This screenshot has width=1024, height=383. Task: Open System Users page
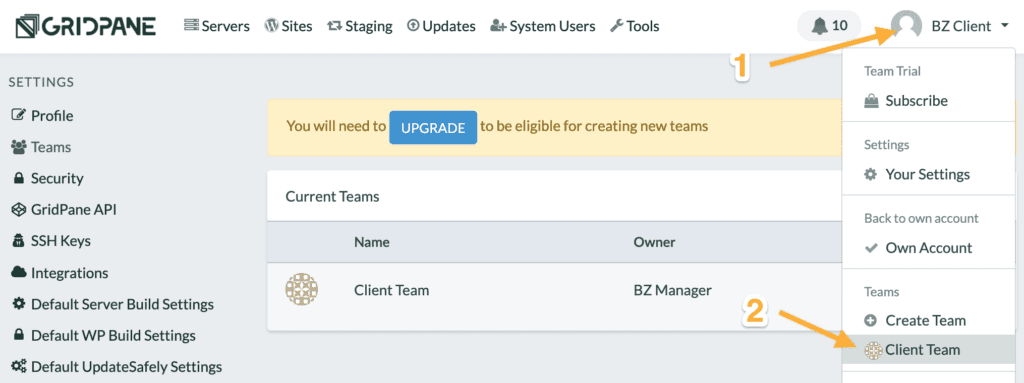(543, 26)
